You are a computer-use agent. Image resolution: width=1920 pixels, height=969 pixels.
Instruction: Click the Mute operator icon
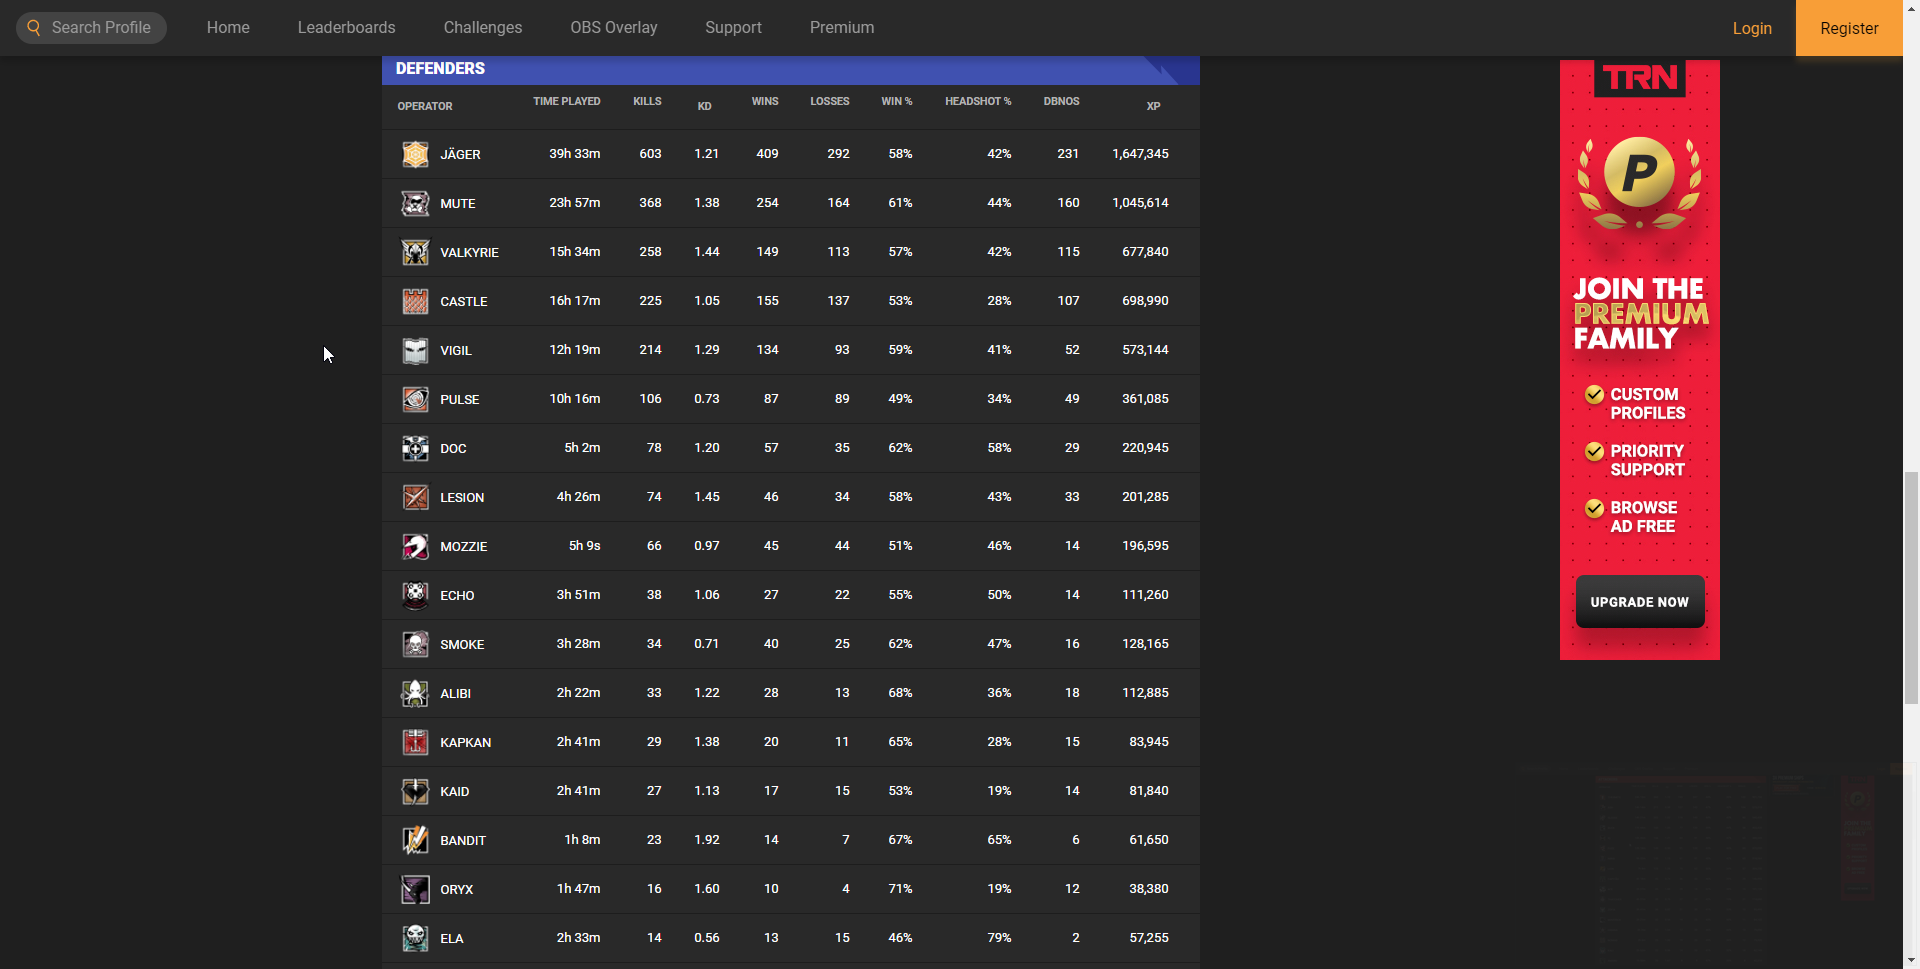pos(415,203)
